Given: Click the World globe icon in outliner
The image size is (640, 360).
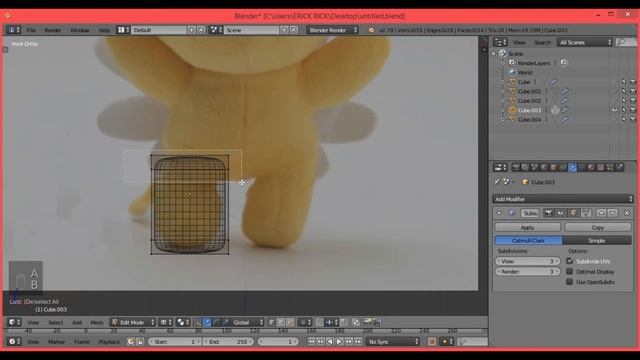Looking at the screenshot, I should click(512, 72).
